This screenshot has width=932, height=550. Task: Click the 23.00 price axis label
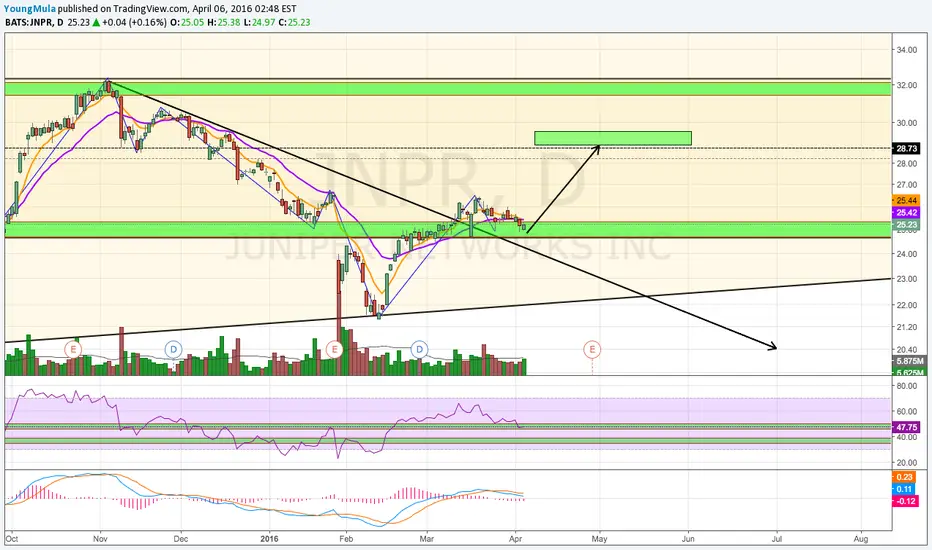point(906,279)
